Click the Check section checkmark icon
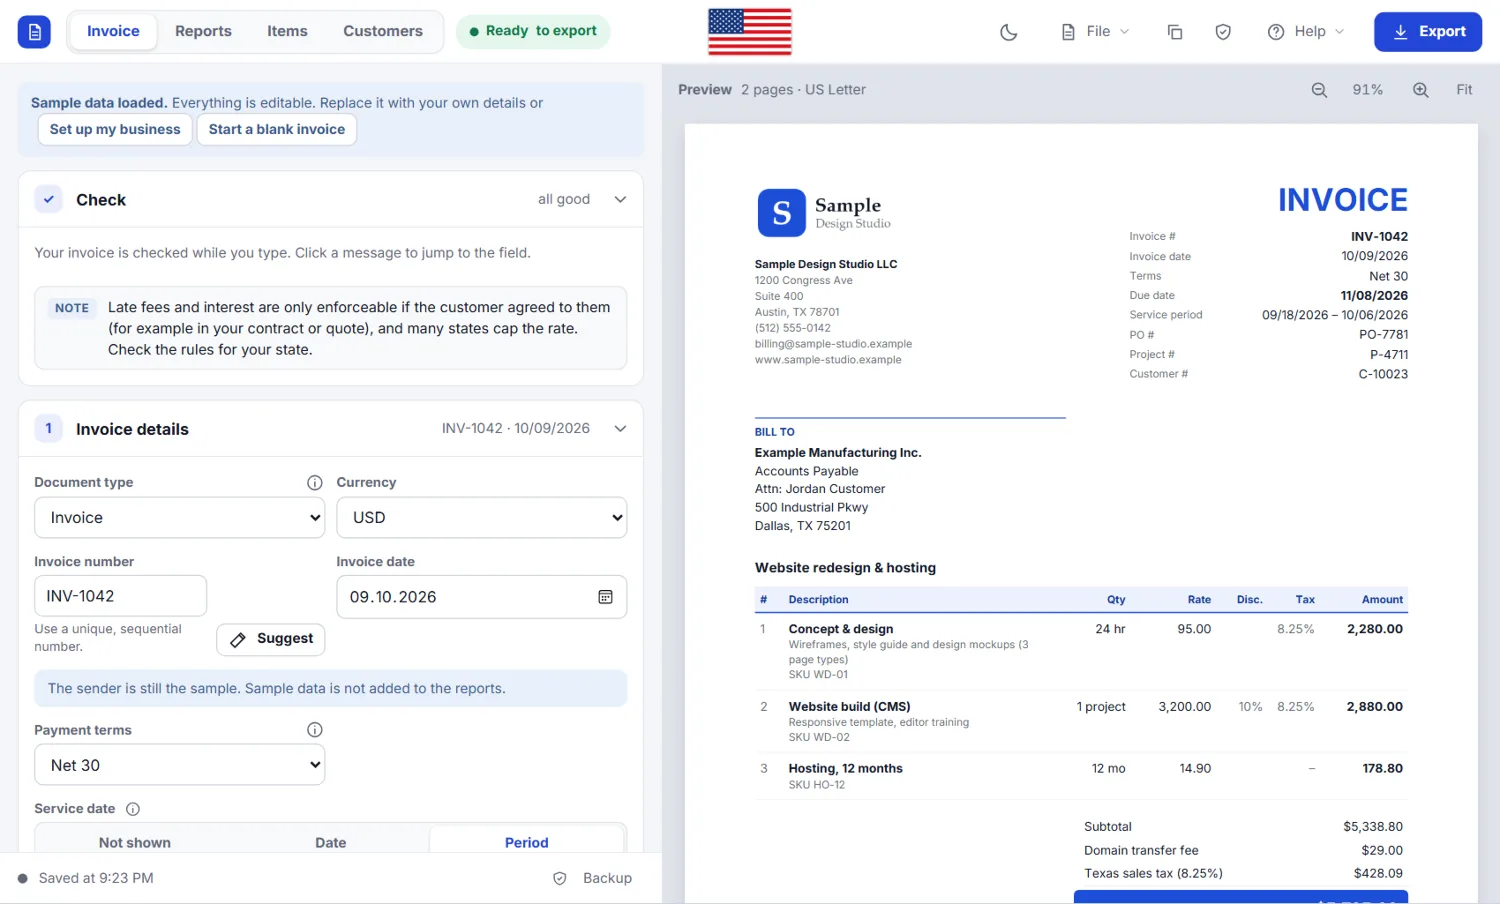This screenshot has height=904, width=1500. tap(49, 199)
